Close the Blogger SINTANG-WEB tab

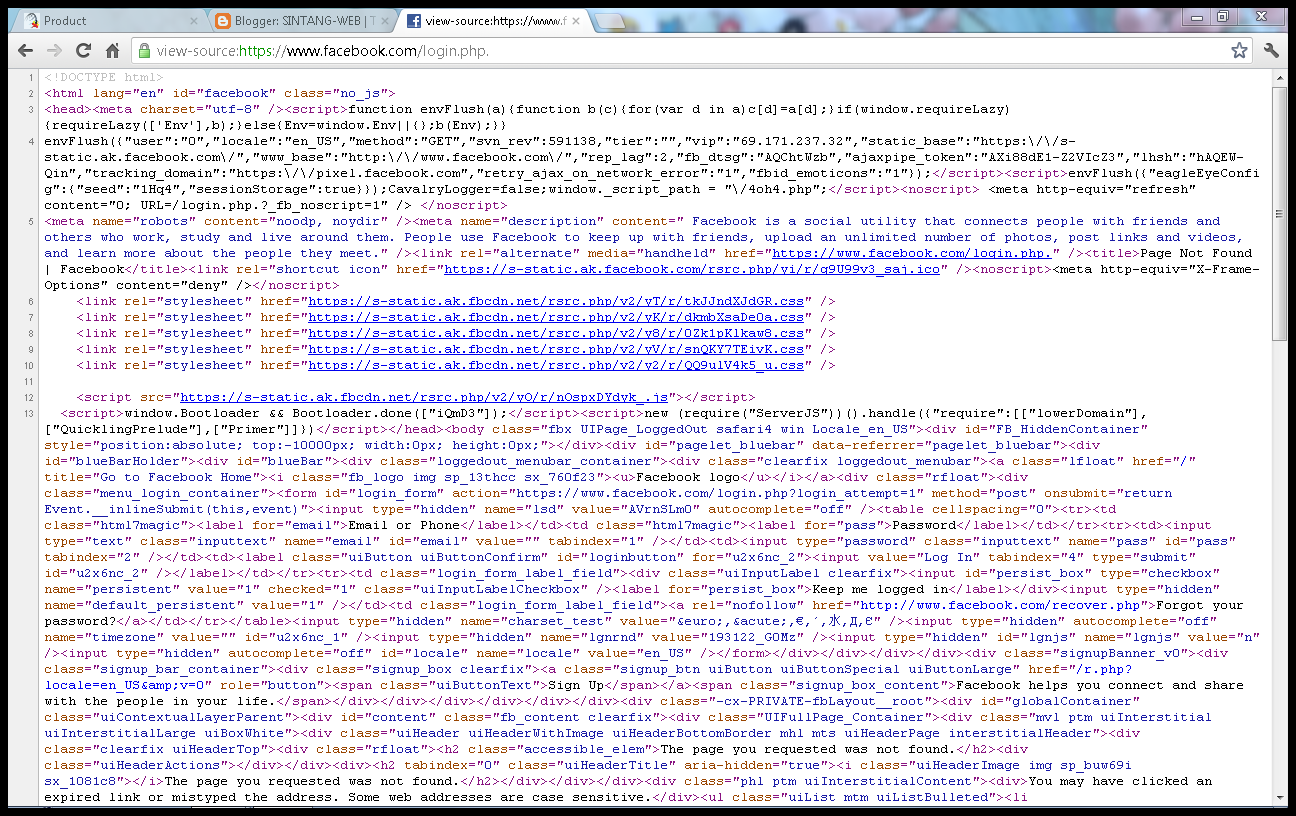tap(384, 21)
